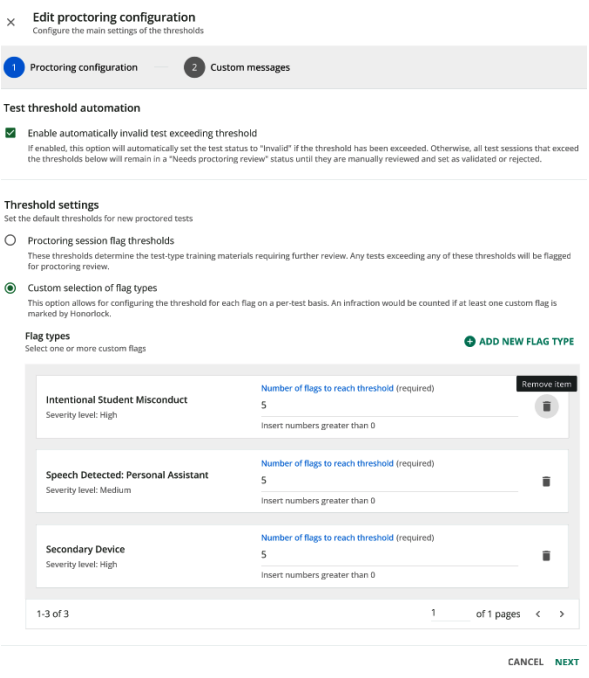The width and height of the screenshot is (589, 678).
Task: Edit threshold number for Intentional Student Misconduct
Action: 389,406
